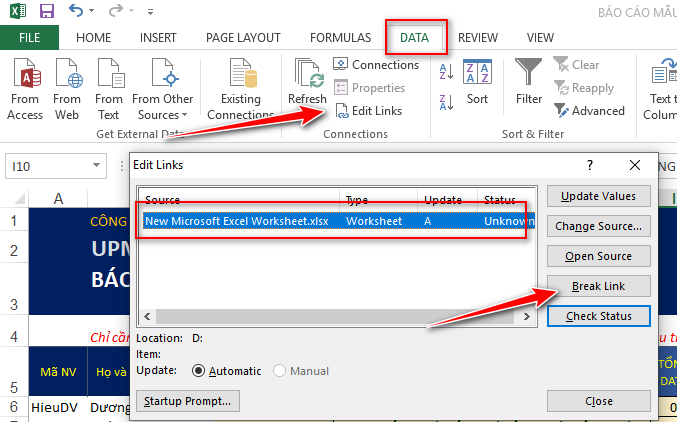Click the Name Box showing I10
Image resolution: width=677 pixels, height=422 pixels.
(x=47, y=166)
